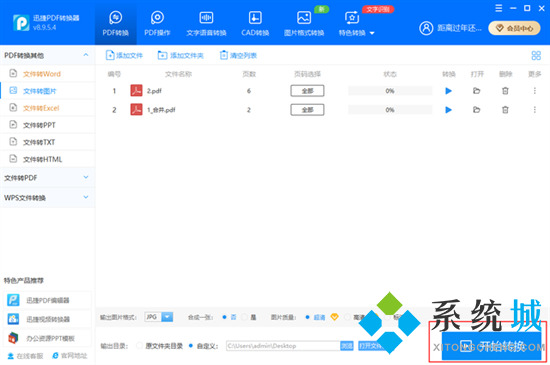Open the 迅捷PDF编辑器 product icon
Image resolution: width=550 pixels, height=365 pixels.
[x=13, y=300]
